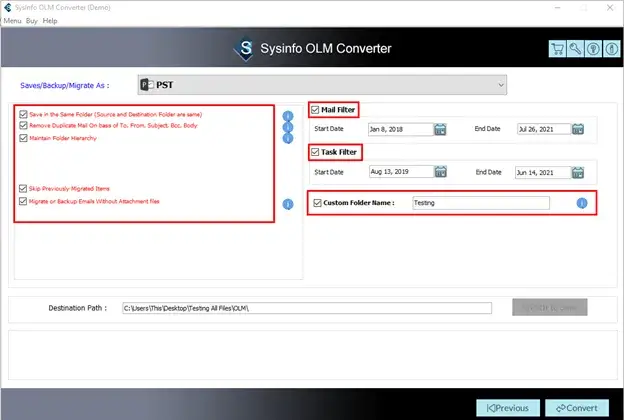Click Mail Filter End Date field Jul 26, 2021
This screenshot has width=624, height=420.
pyautogui.click(x=544, y=129)
